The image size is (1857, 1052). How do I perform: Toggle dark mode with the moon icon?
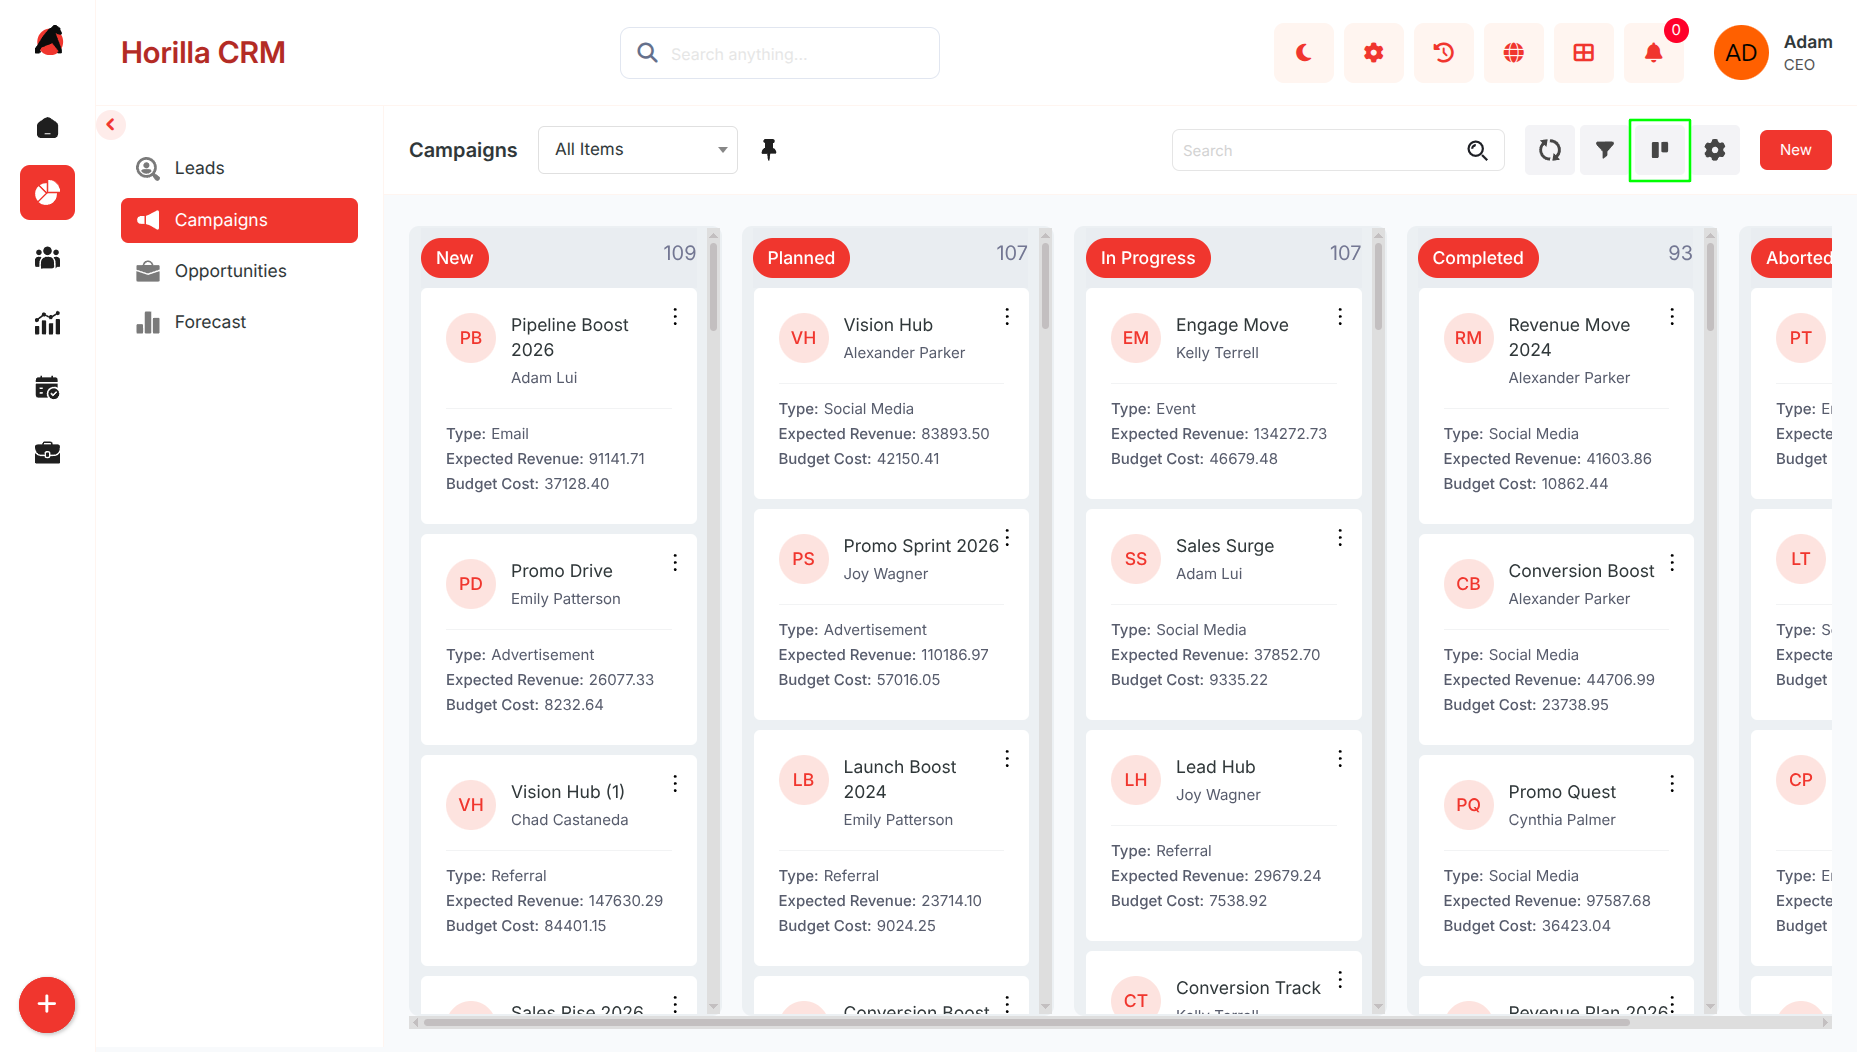(x=1303, y=53)
